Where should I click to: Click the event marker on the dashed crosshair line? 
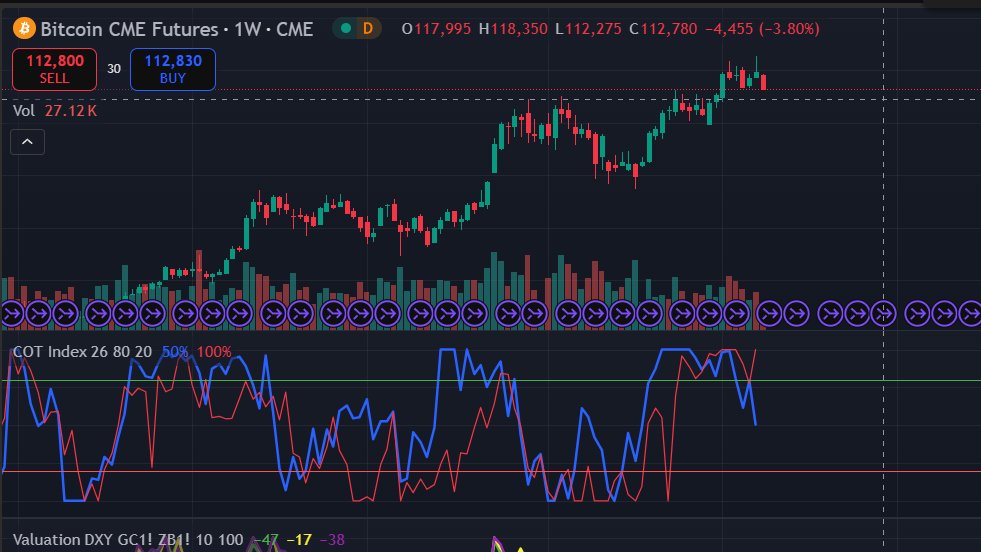coord(883,314)
